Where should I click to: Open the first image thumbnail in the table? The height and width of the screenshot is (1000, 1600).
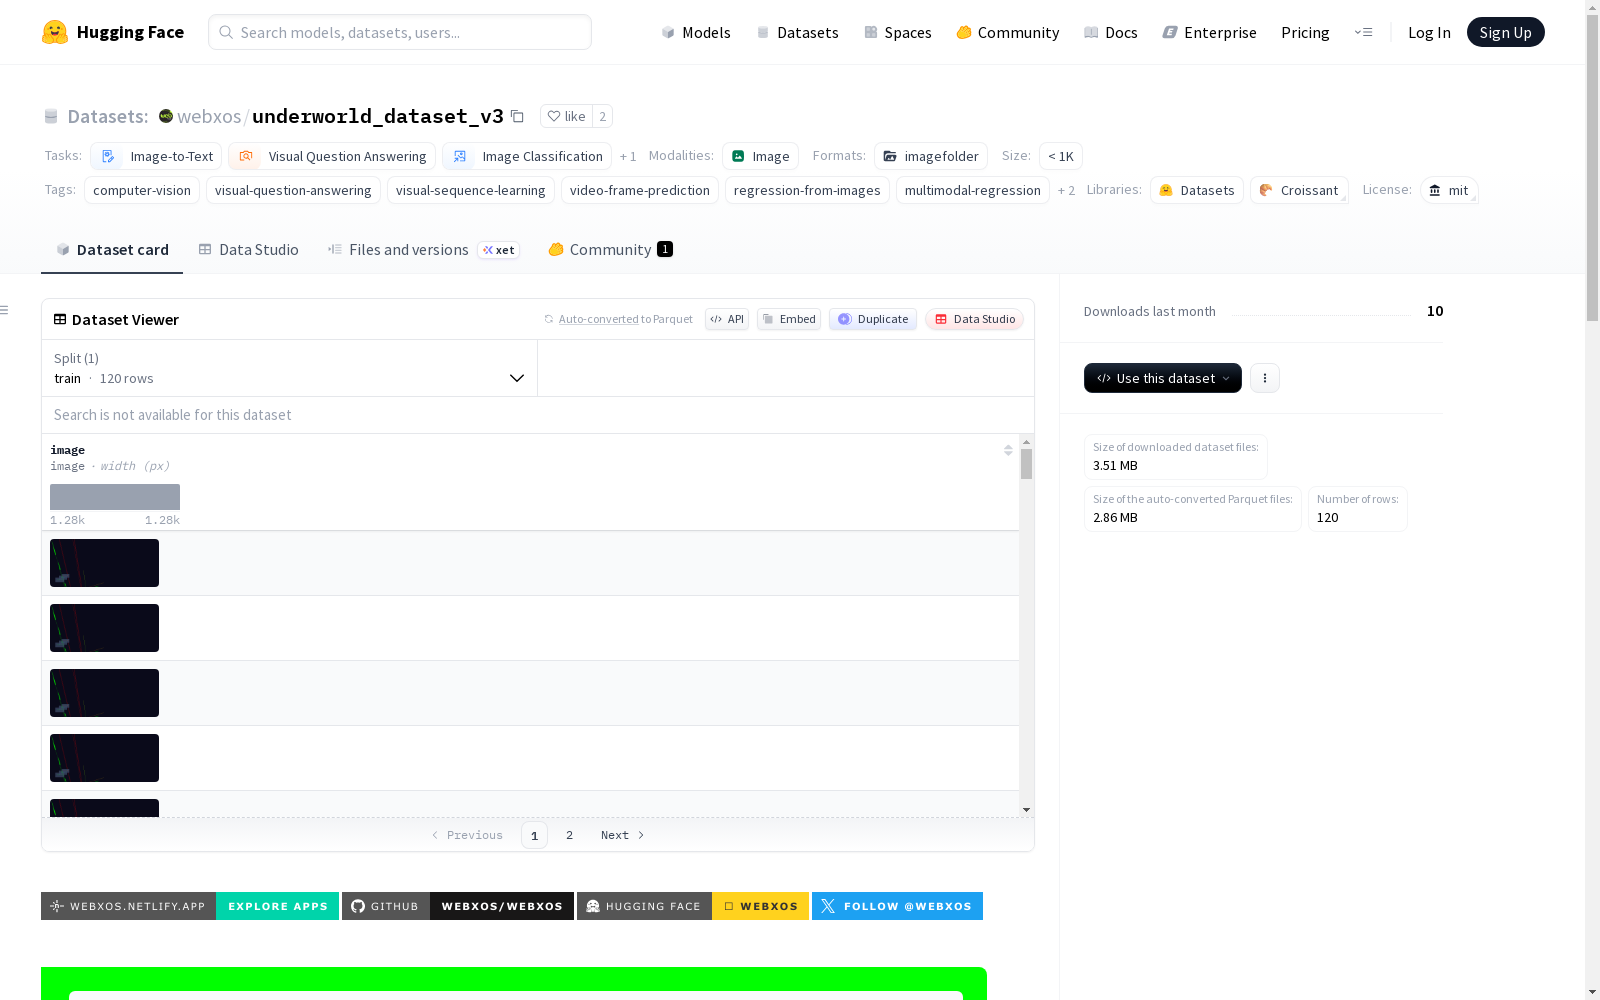coord(104,563)
